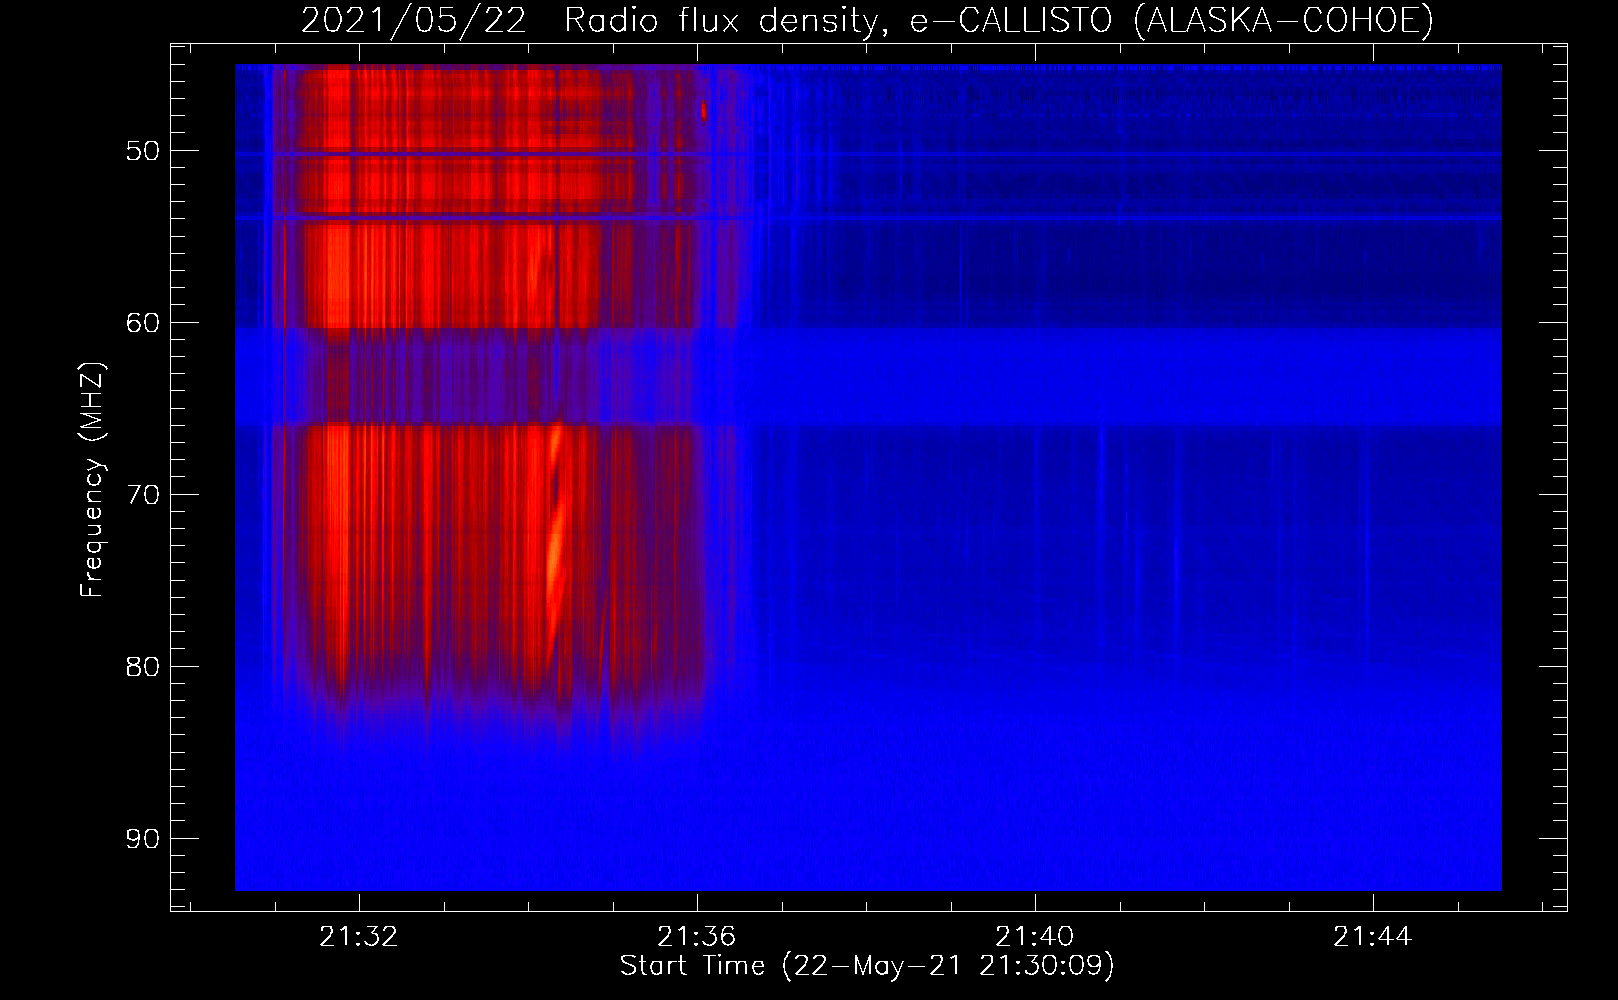Click the 'Start Time (22-May-21 21:30:09)' label
The height and width of the screenshot is (1000, 1618).
tap(867, 966)
